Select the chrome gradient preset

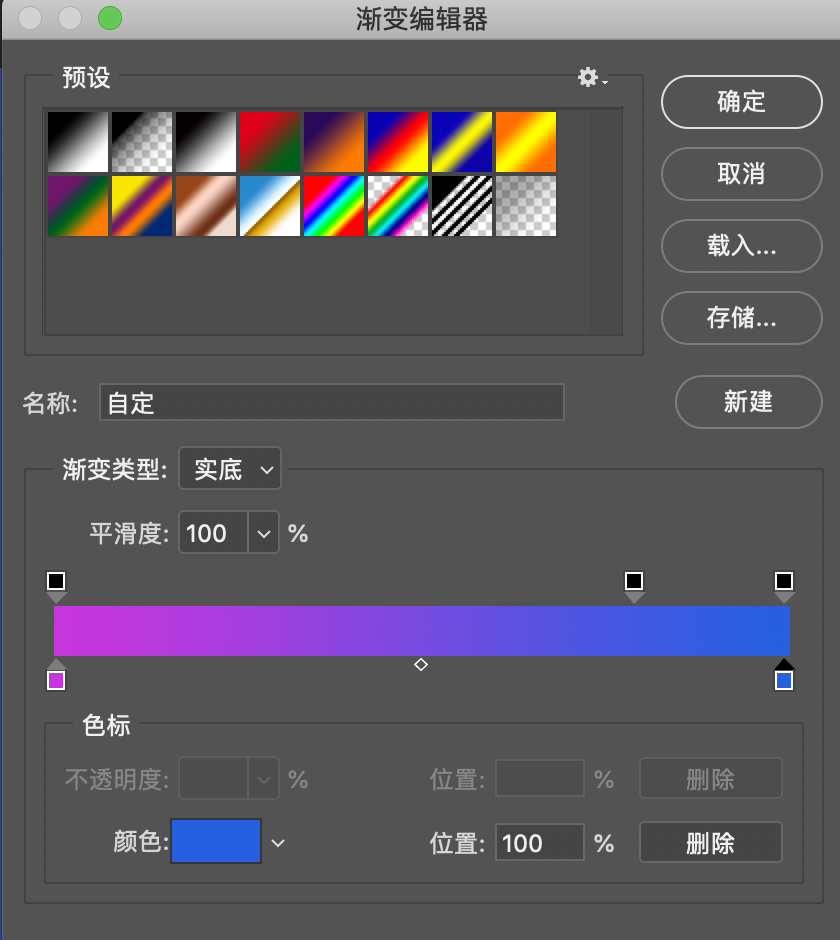click(270, 206)
